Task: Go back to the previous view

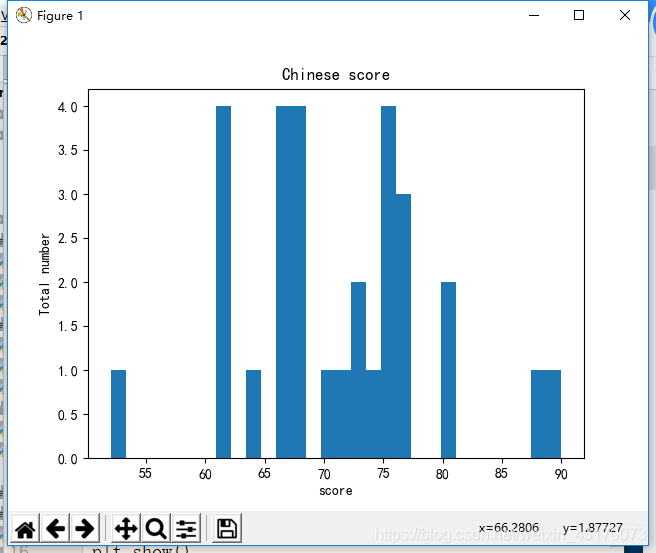Action: [x=55, y=528]
